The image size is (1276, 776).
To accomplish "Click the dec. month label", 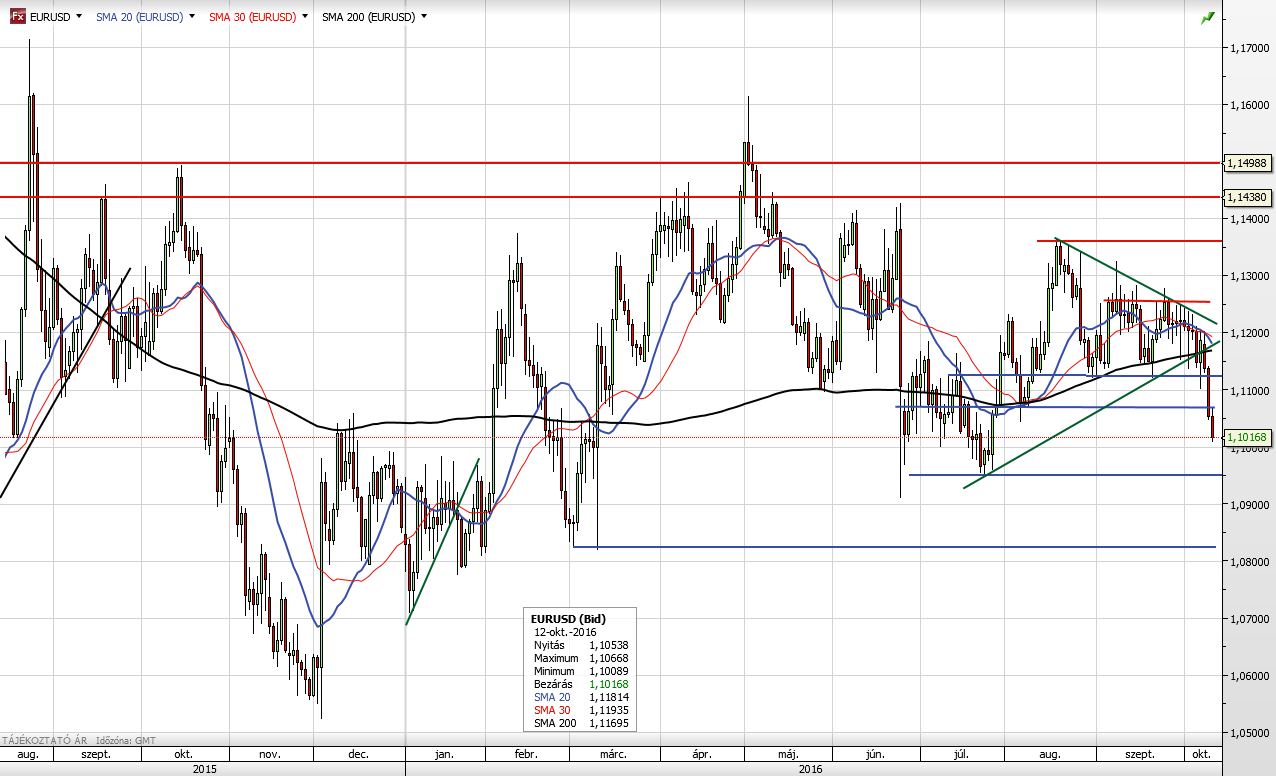I will tap(359, 754).
